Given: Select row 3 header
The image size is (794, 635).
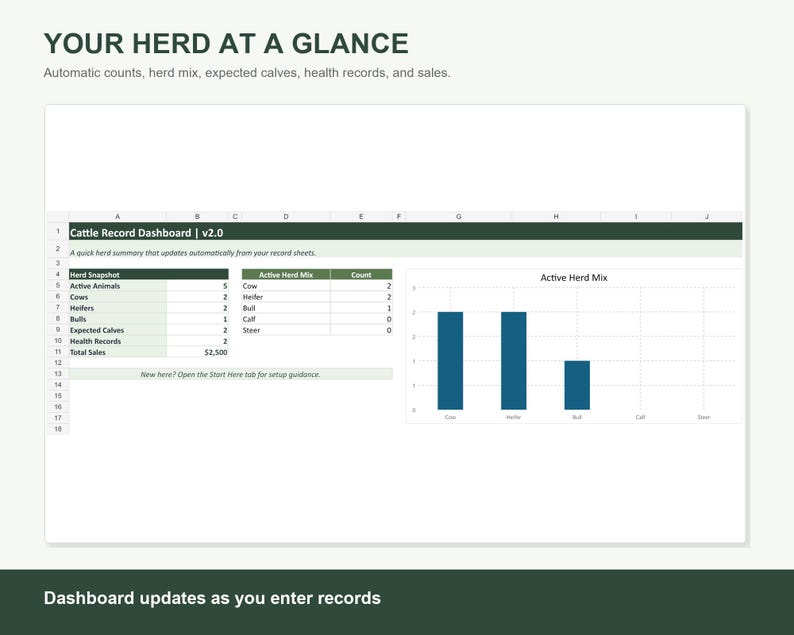Looking at the screenshot, I should pos(58,263).
